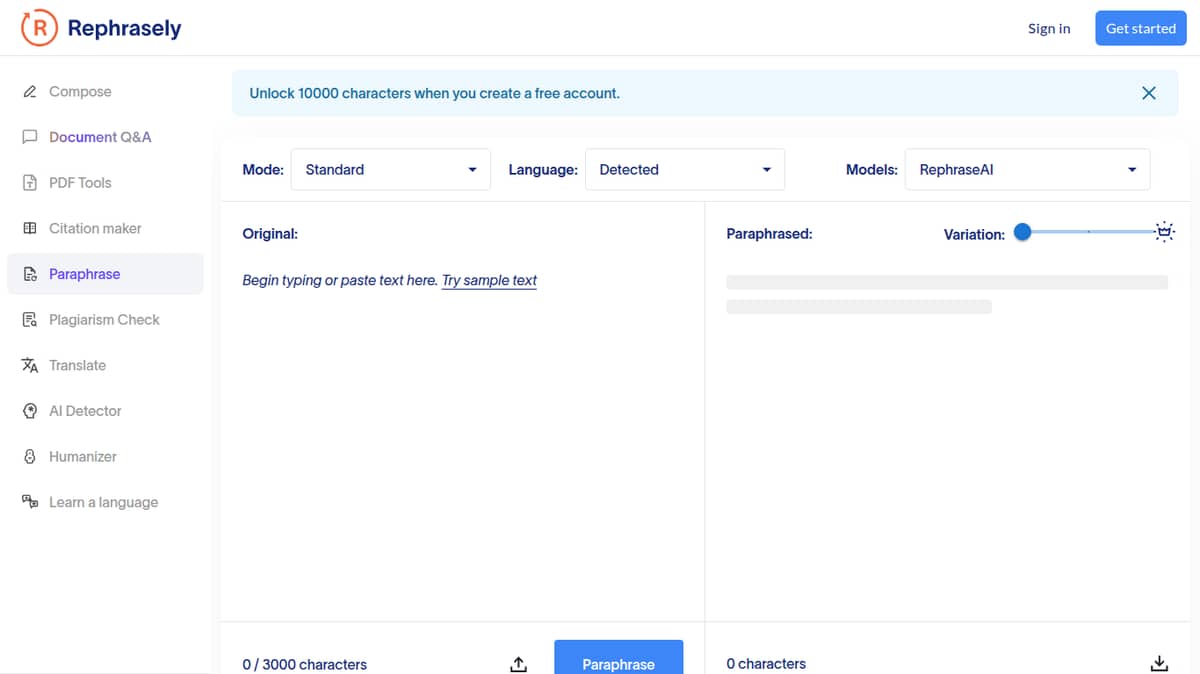The width and height of the screenshot is (1200, 674).
Task: Click the Try sample text link
Action: coord(490,280)
